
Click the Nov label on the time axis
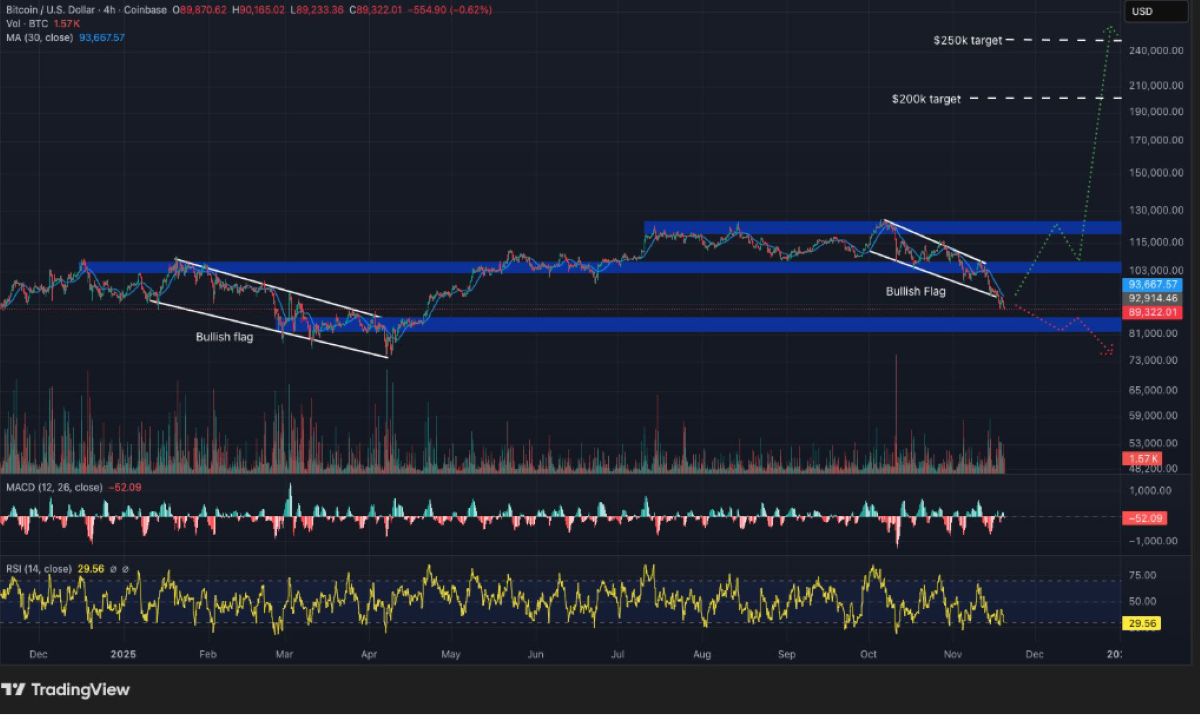click(951, 654)
